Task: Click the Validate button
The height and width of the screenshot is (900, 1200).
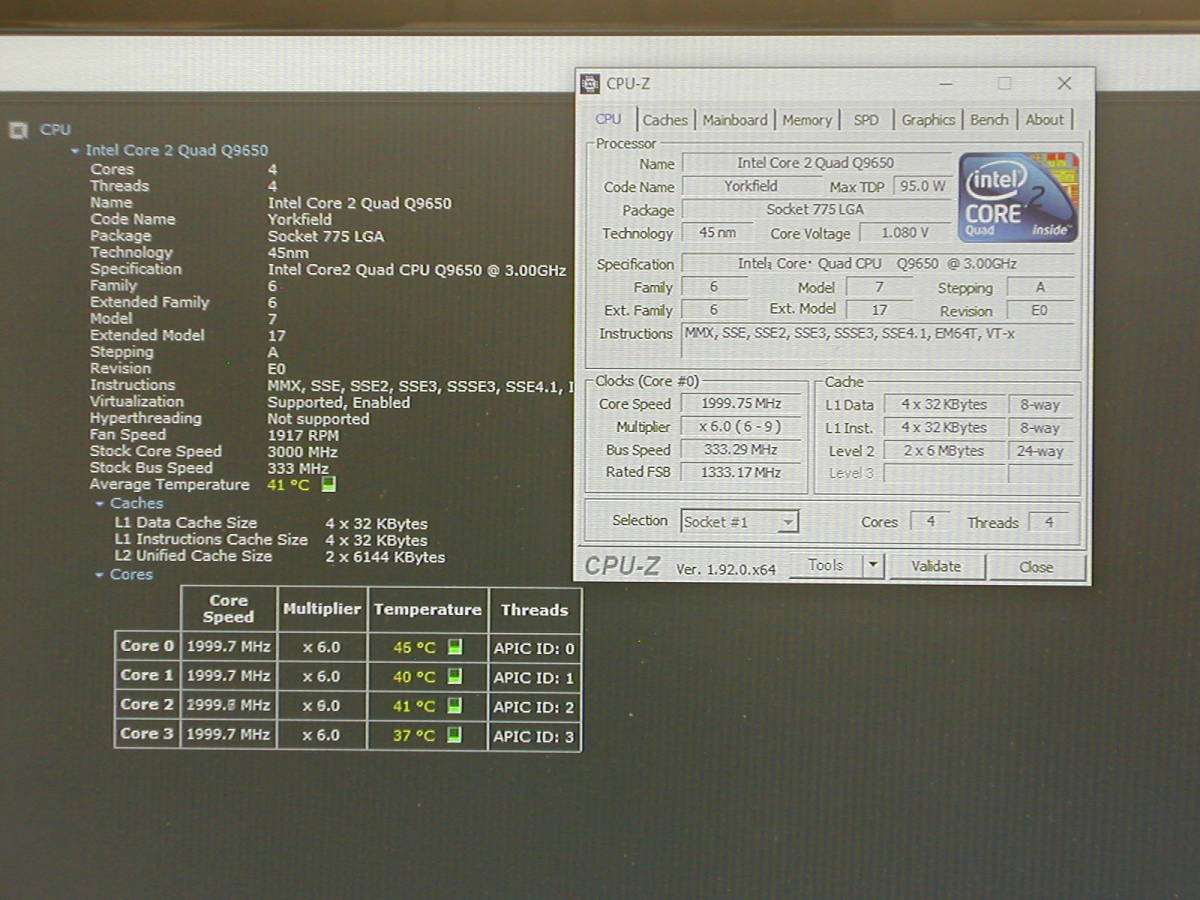Action: click(x=936, y=567)
